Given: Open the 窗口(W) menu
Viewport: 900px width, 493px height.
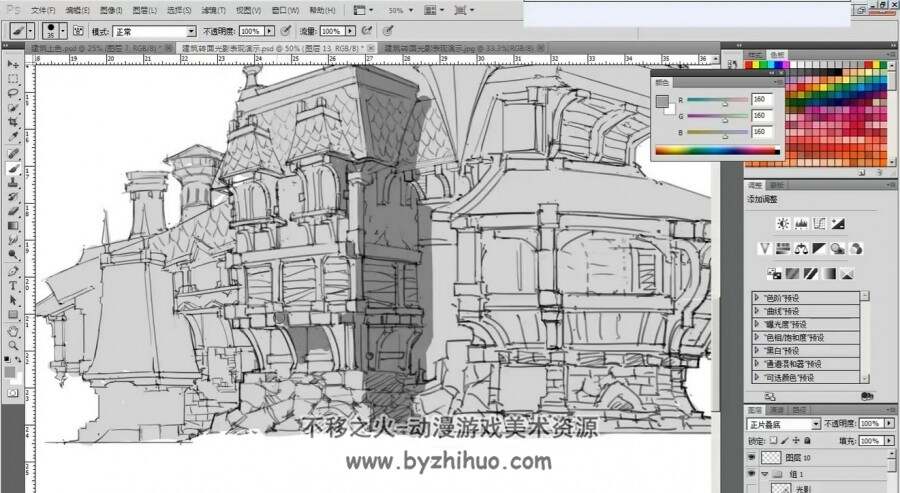Looking at the screenshot, I should click(285, 10).
